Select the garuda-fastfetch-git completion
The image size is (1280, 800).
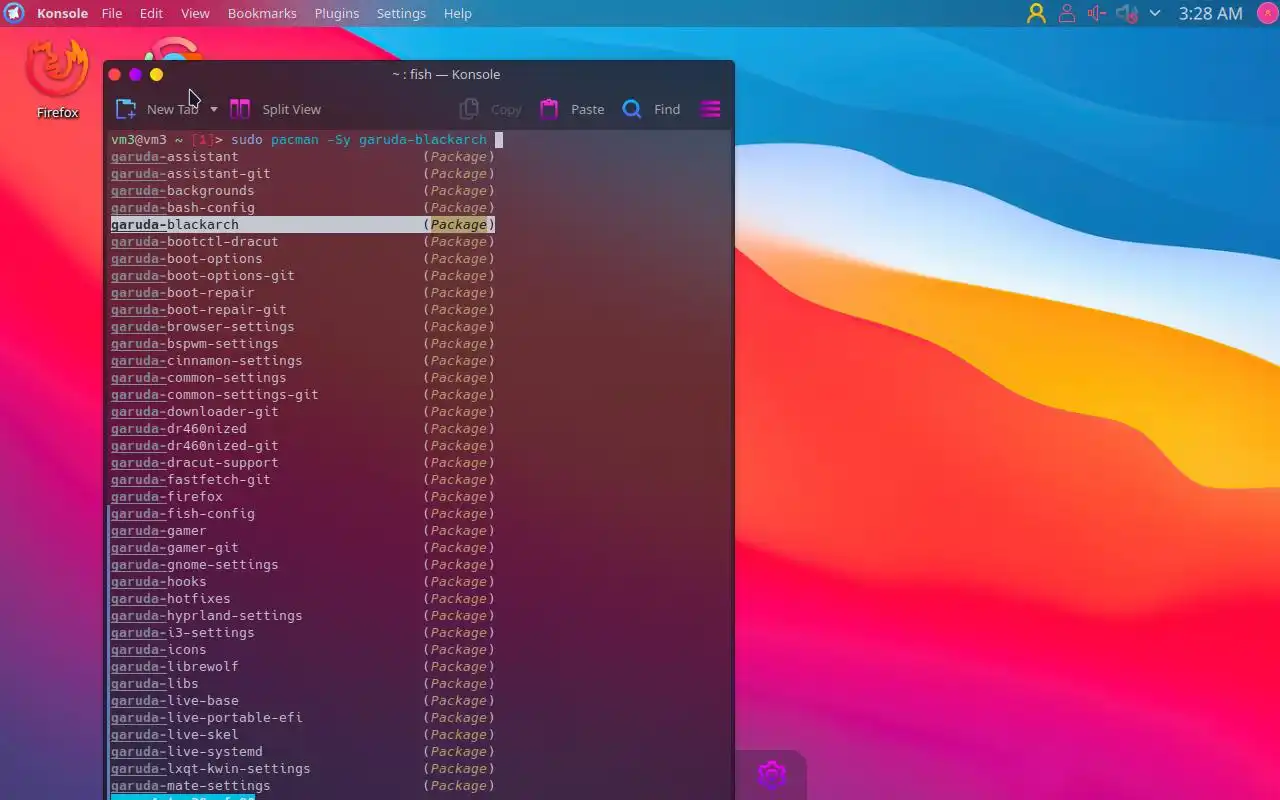303,479
